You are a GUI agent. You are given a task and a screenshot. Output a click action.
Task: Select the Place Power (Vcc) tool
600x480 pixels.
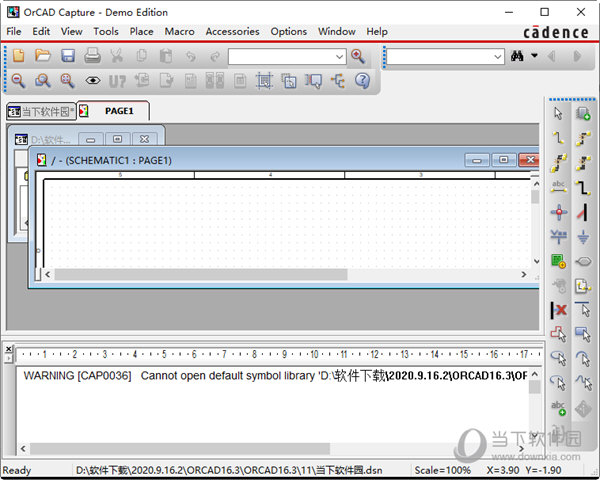(558, 236)
